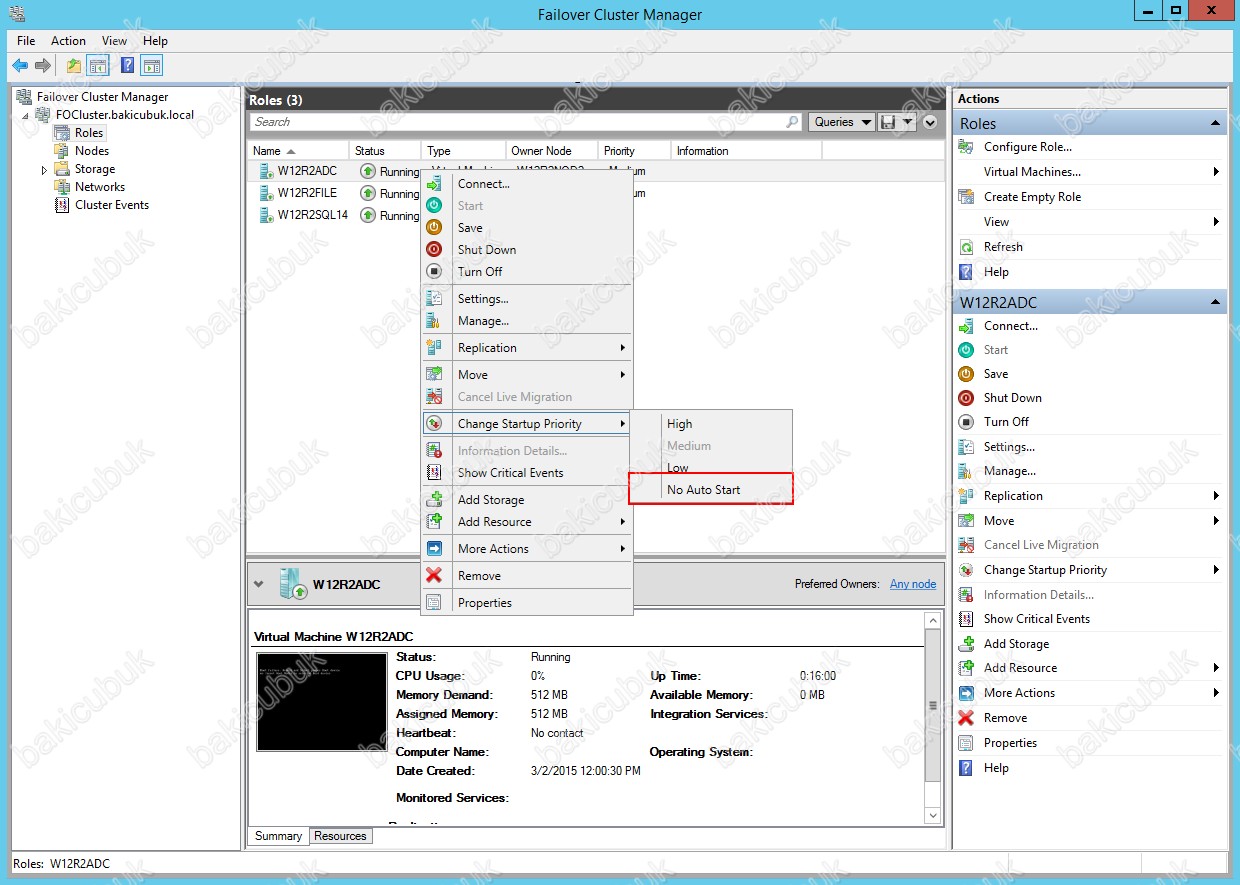Click the Shut Down icon in the context menu

434,250
